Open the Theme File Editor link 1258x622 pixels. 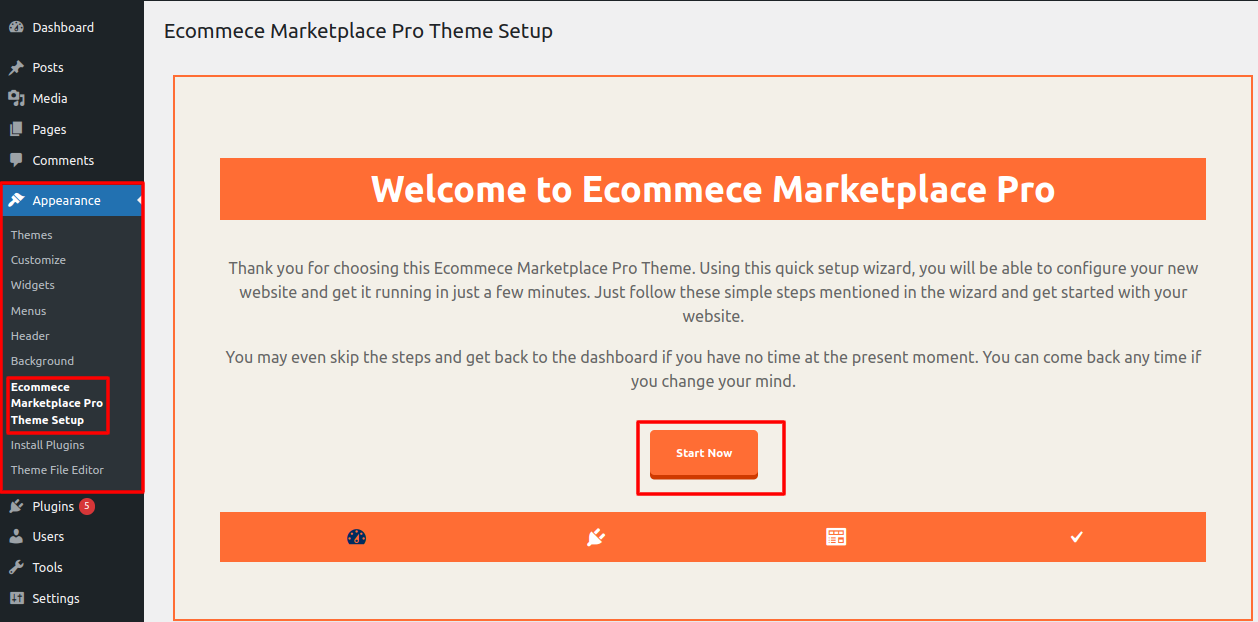[57, 470]
